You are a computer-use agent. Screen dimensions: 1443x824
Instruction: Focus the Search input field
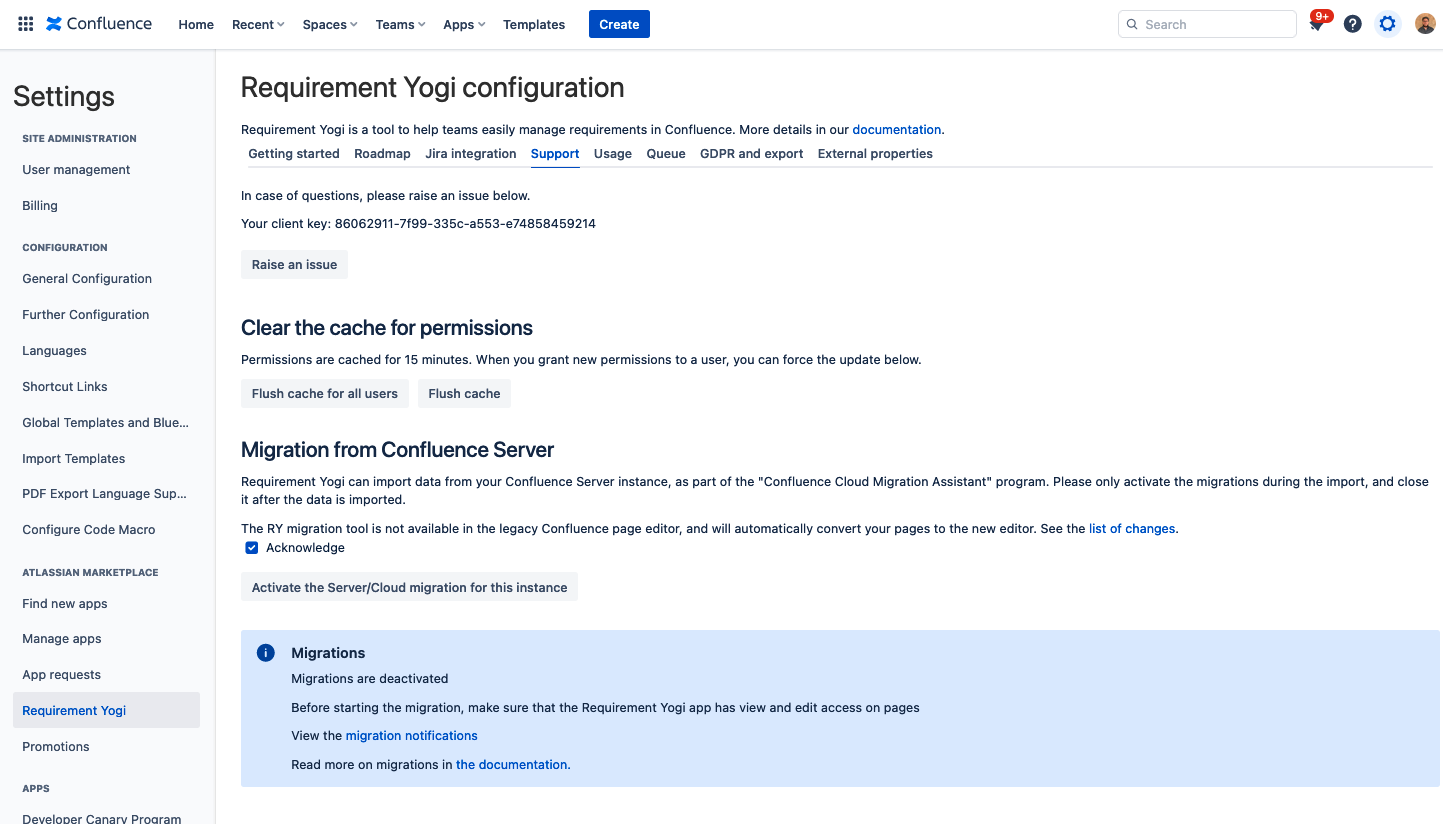tap(1207, 24)
